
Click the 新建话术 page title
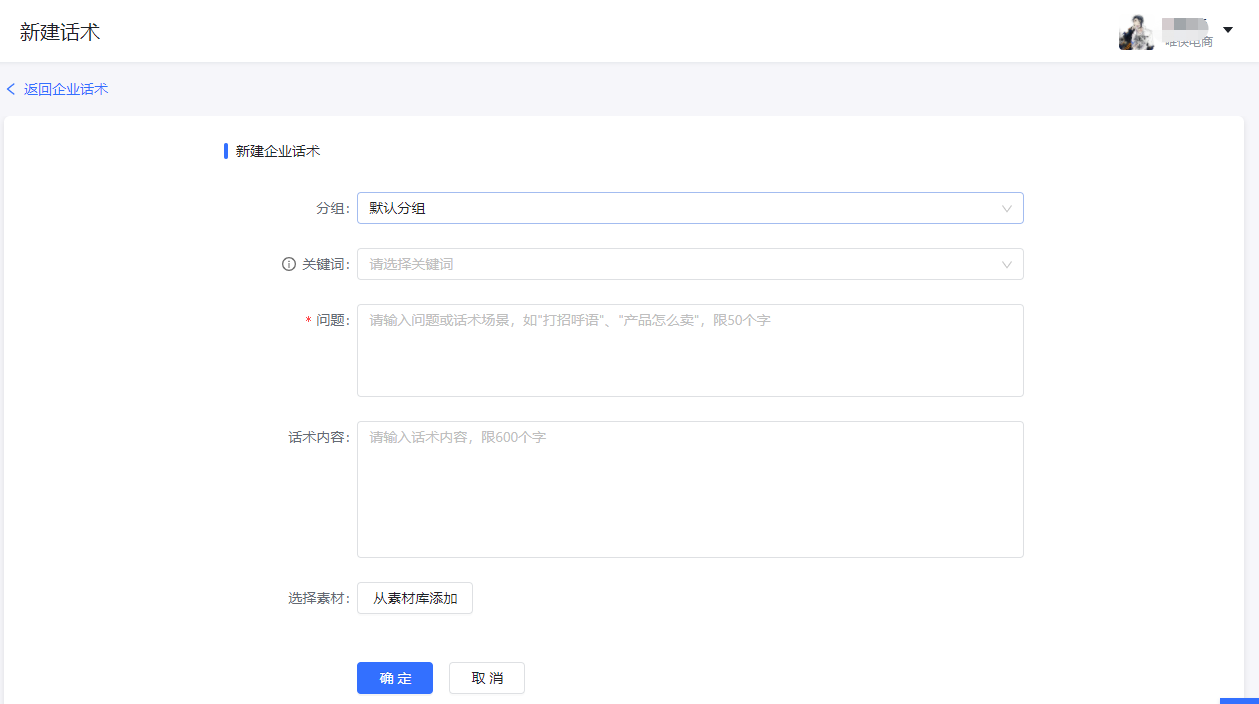pyautogui.click(x=60, y=32)
